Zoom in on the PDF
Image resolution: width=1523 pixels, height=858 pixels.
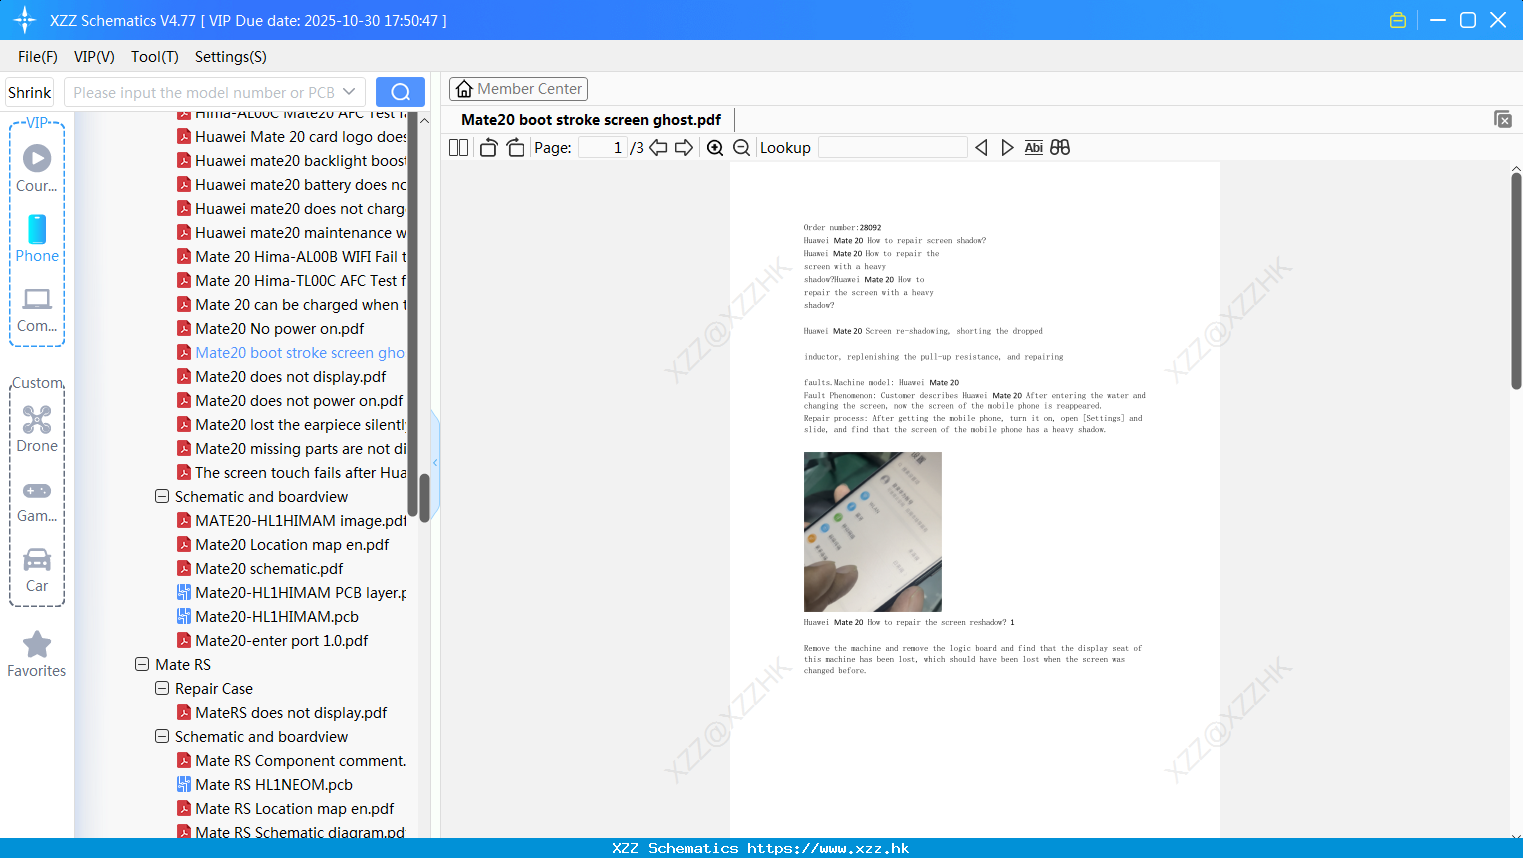(715, 147)
